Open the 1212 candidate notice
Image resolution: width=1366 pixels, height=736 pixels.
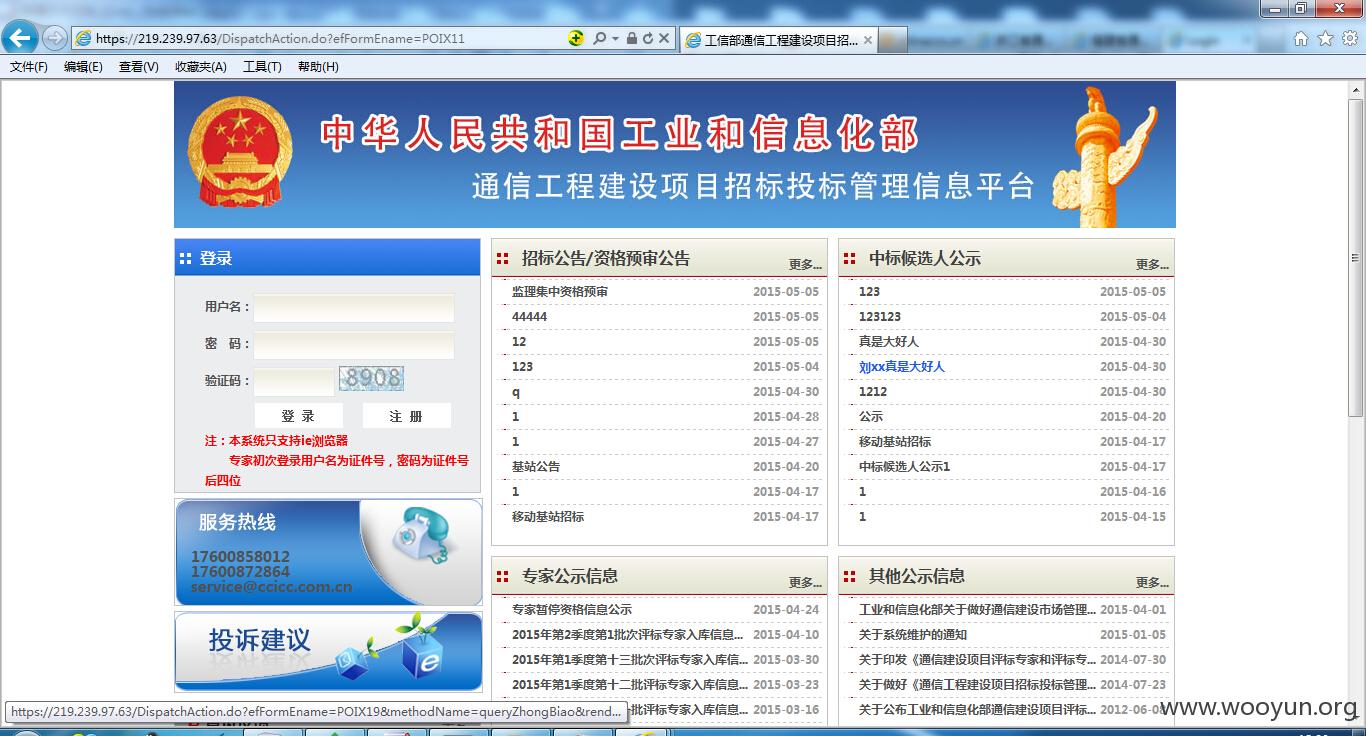coord(873,392)
